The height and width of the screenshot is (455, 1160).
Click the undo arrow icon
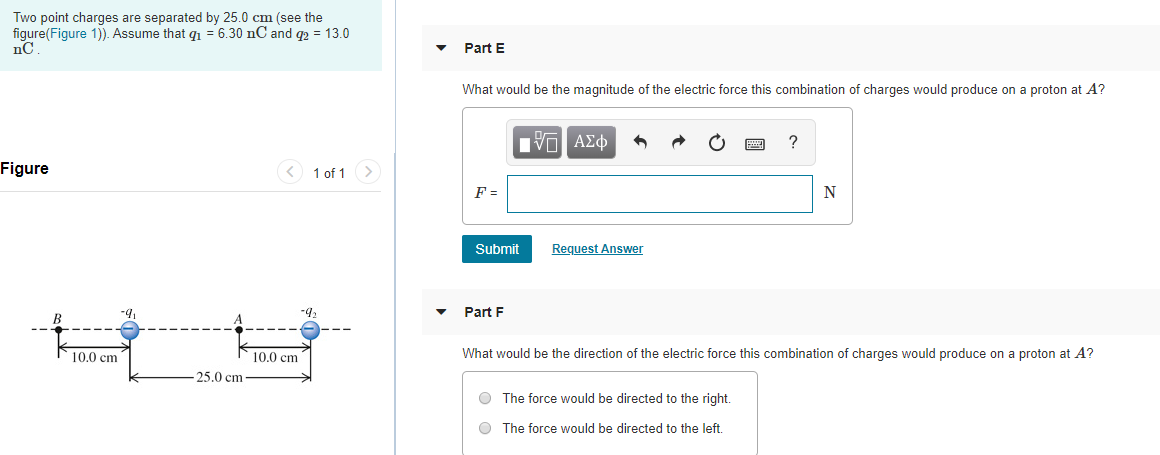[641, 142]
